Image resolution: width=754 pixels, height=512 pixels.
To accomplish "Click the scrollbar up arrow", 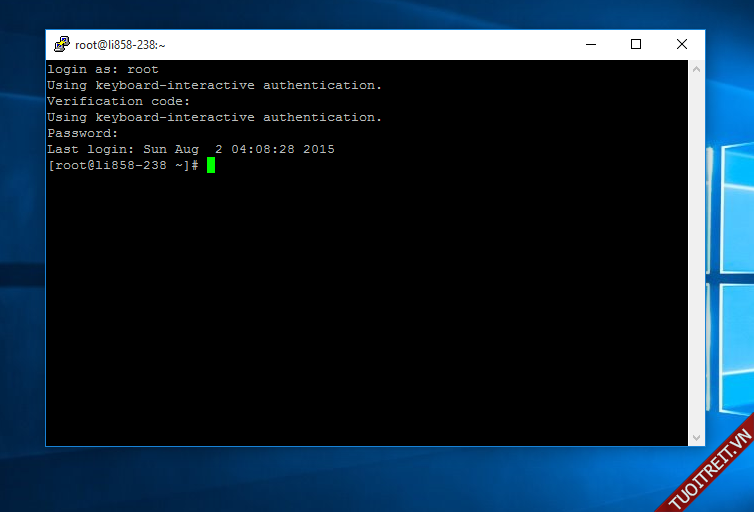I will (697, 69).
